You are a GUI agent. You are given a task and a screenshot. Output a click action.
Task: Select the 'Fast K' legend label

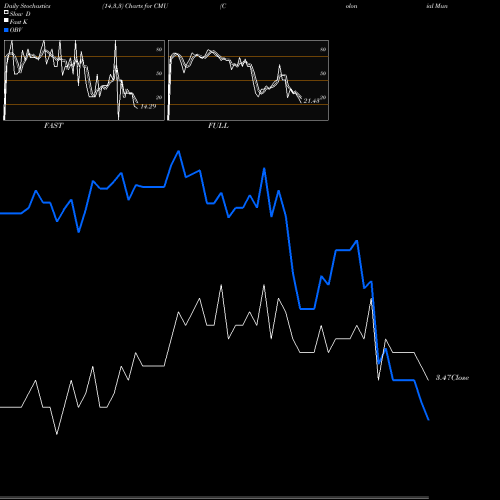point(19,22)
